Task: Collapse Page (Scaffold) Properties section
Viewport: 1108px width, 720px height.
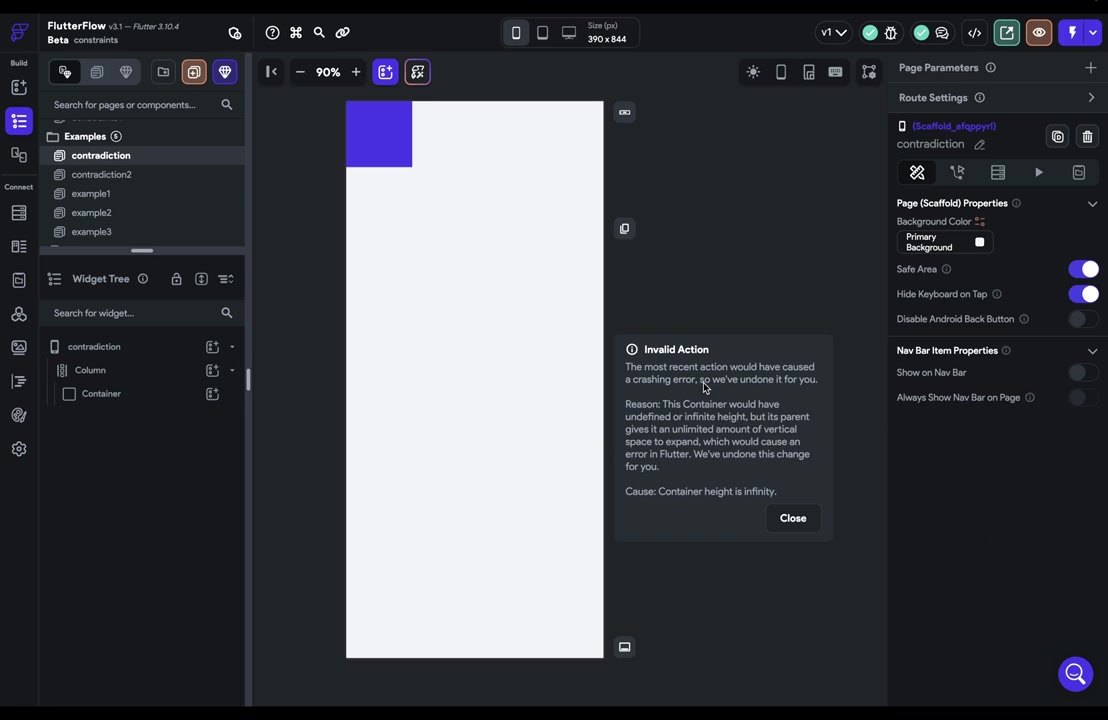Action: (x=1092, y=204)
